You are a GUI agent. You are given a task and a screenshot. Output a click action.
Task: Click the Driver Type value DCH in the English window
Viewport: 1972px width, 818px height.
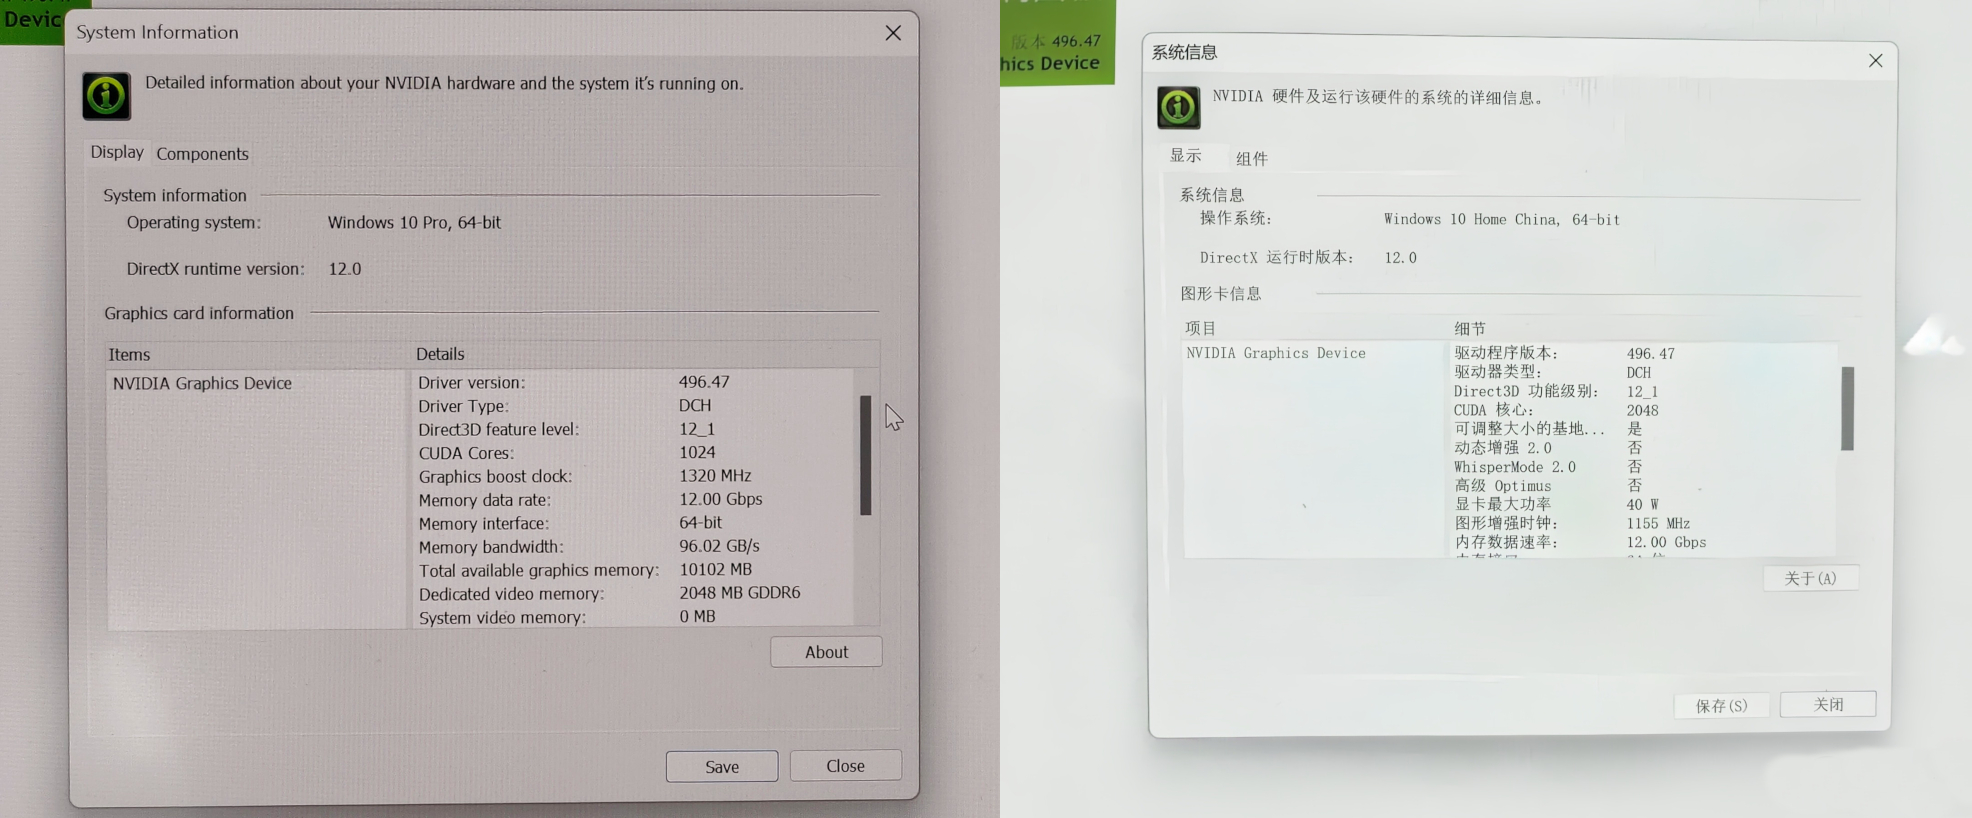point(695,405)
